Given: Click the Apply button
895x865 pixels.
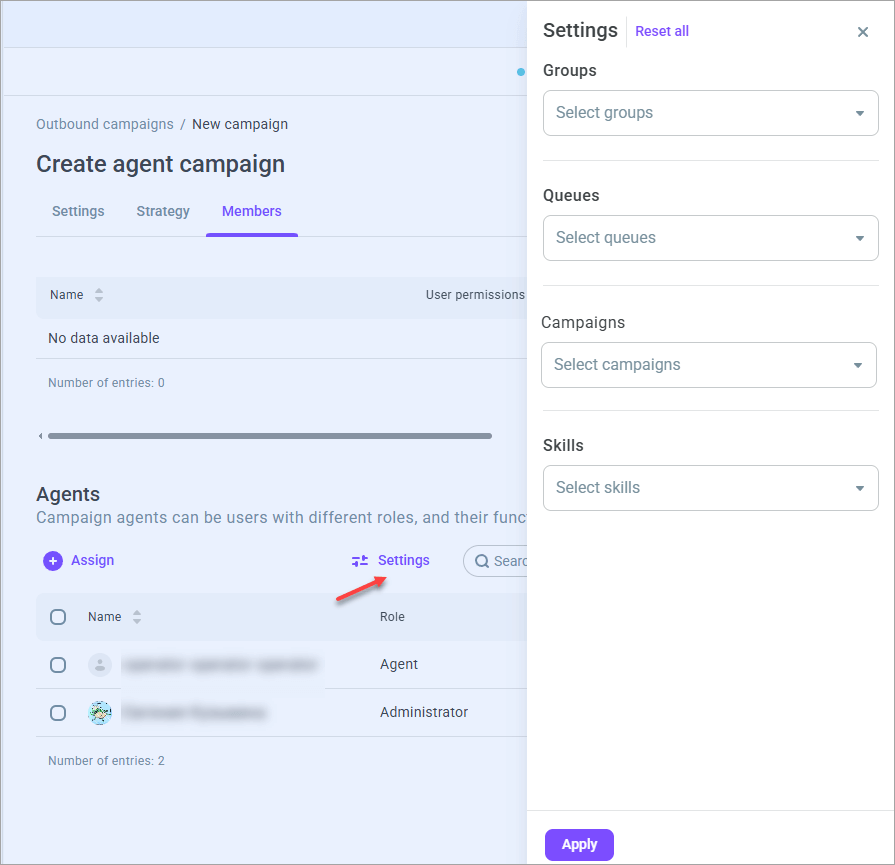Looking at the screenshot, I should [x=579, y=844].
